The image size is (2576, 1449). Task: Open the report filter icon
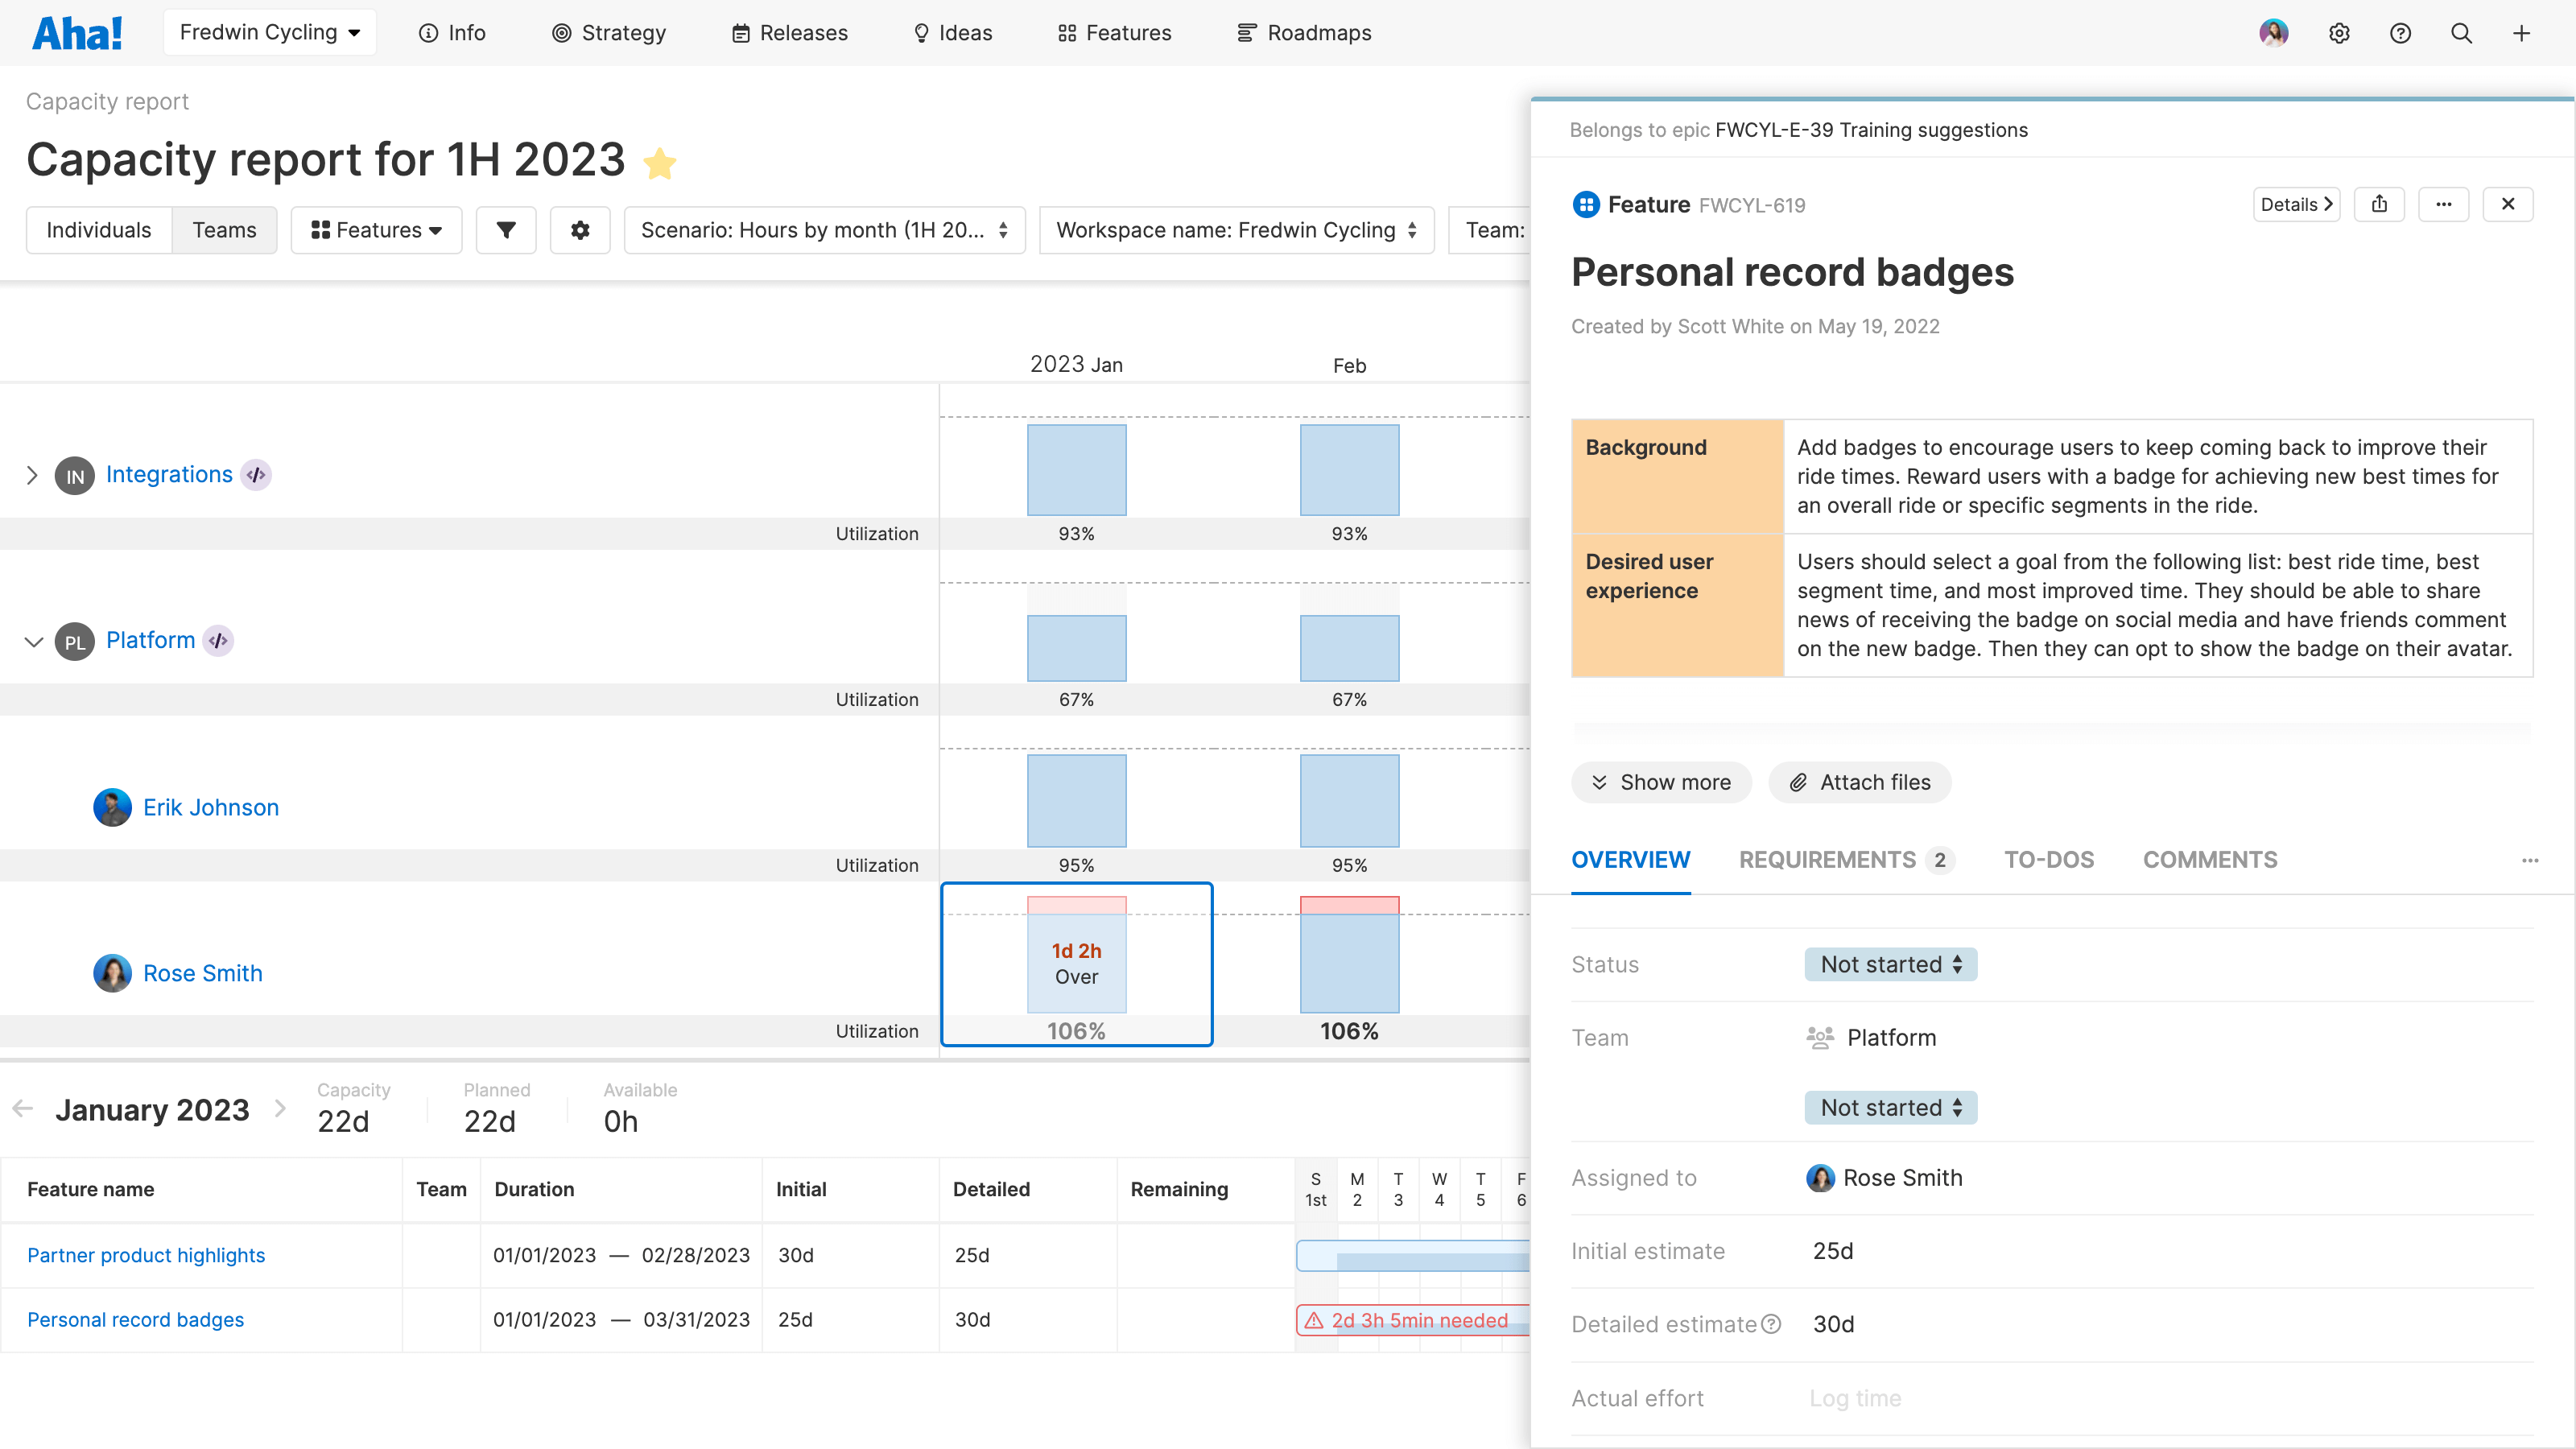(506, 230)
